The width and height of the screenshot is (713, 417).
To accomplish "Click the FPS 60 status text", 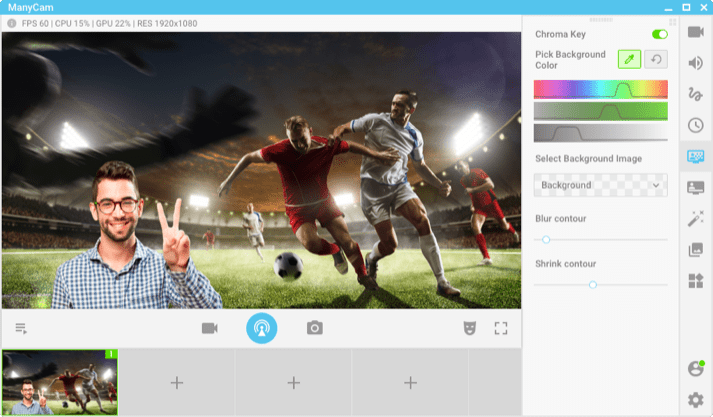I will [x=35, y=24].
